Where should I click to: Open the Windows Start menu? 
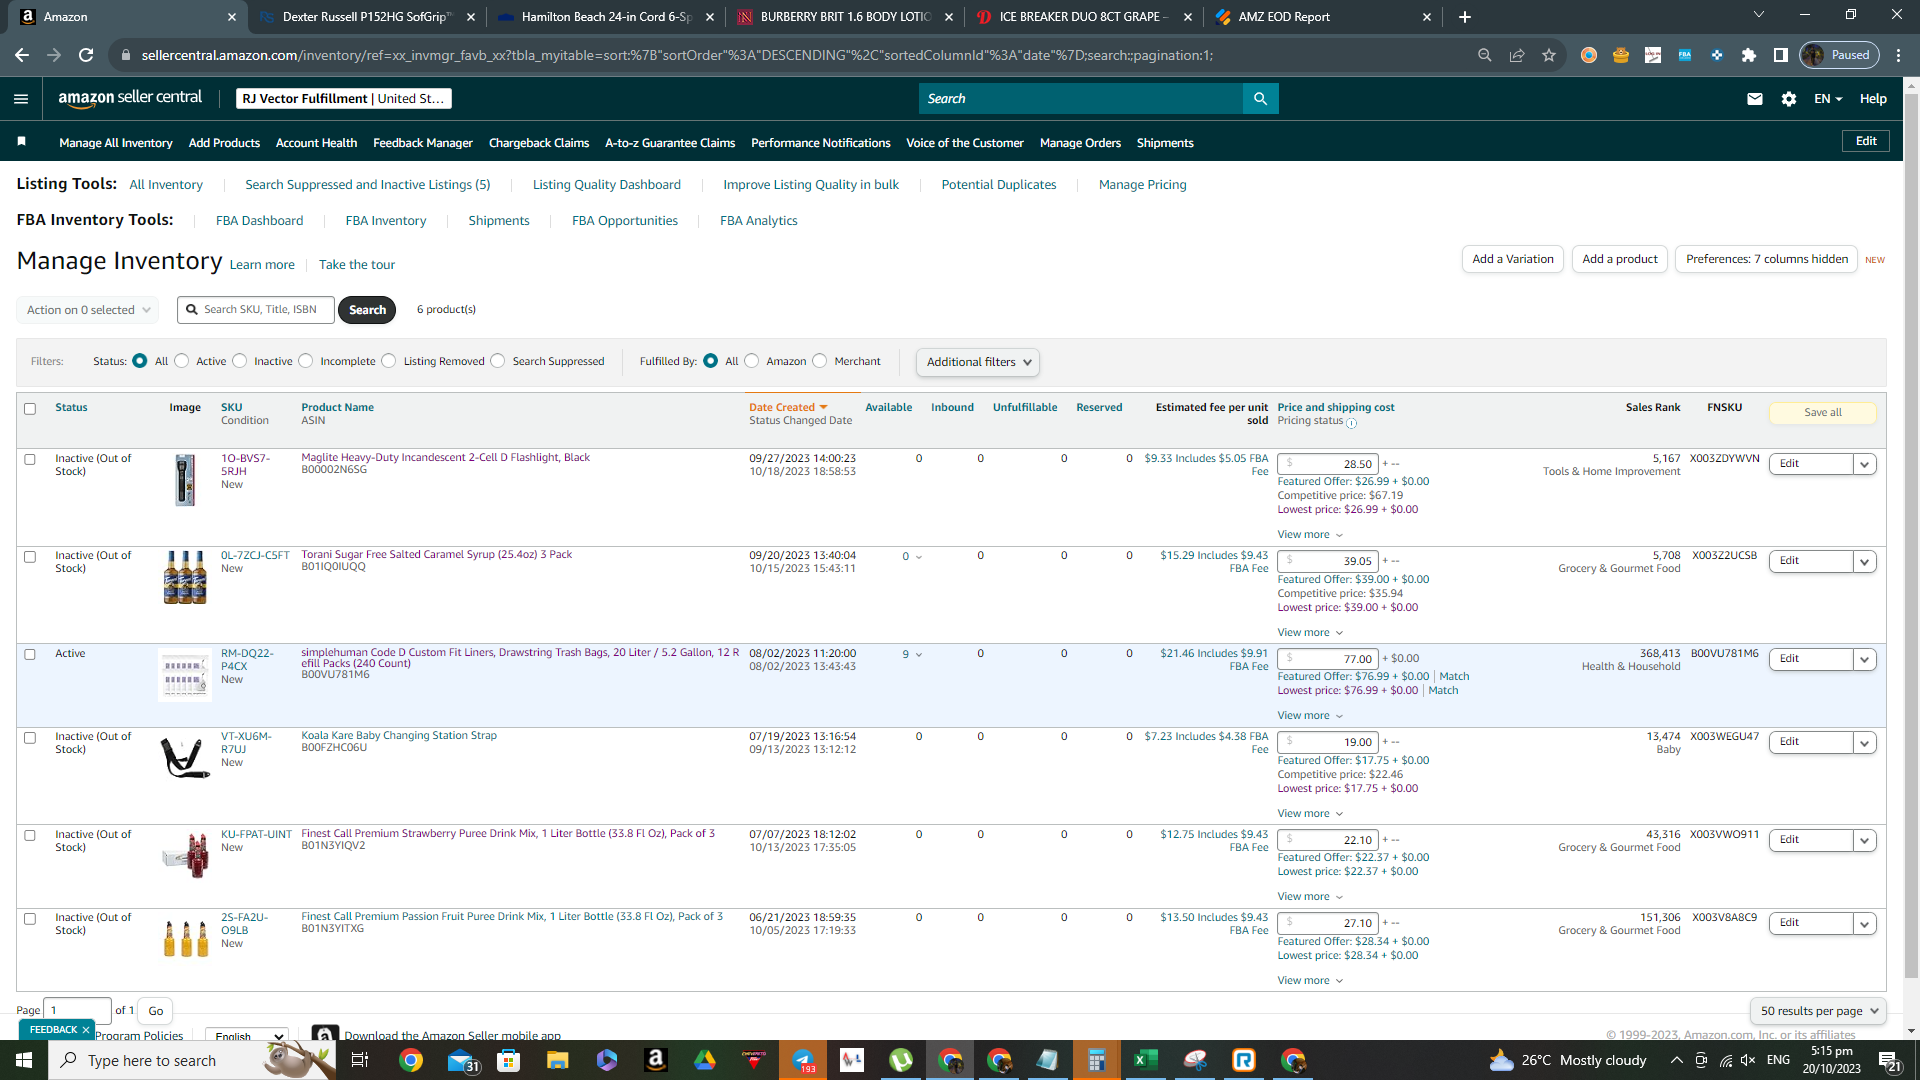[24, 1060]
